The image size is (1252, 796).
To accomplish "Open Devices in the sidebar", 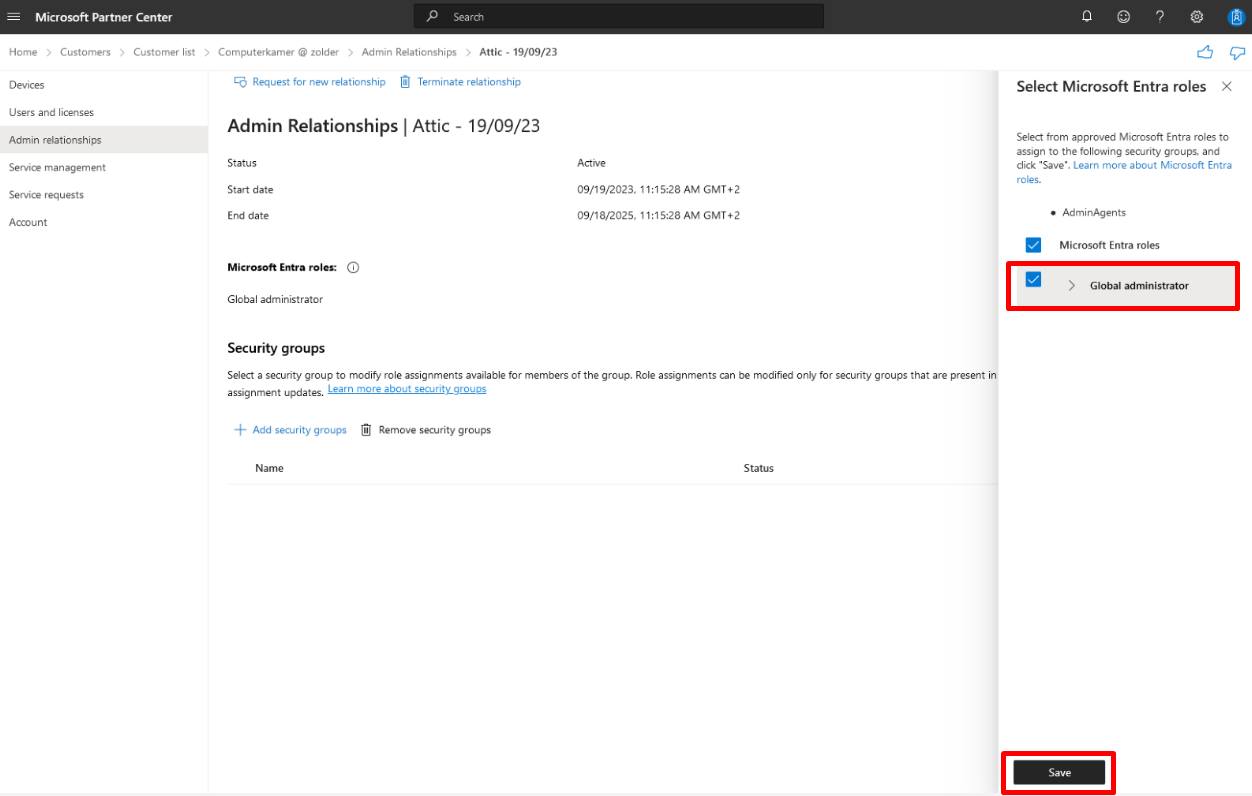I will pyautogui.click(x=104, y=85).
